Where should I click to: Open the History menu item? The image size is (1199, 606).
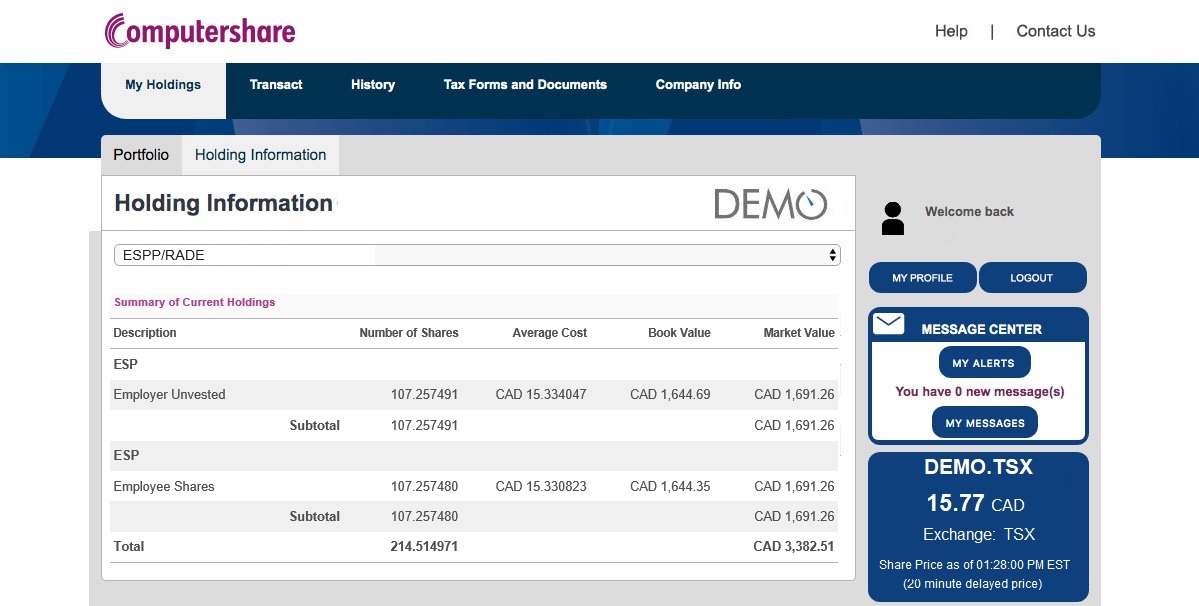click(x=373, y=85)
